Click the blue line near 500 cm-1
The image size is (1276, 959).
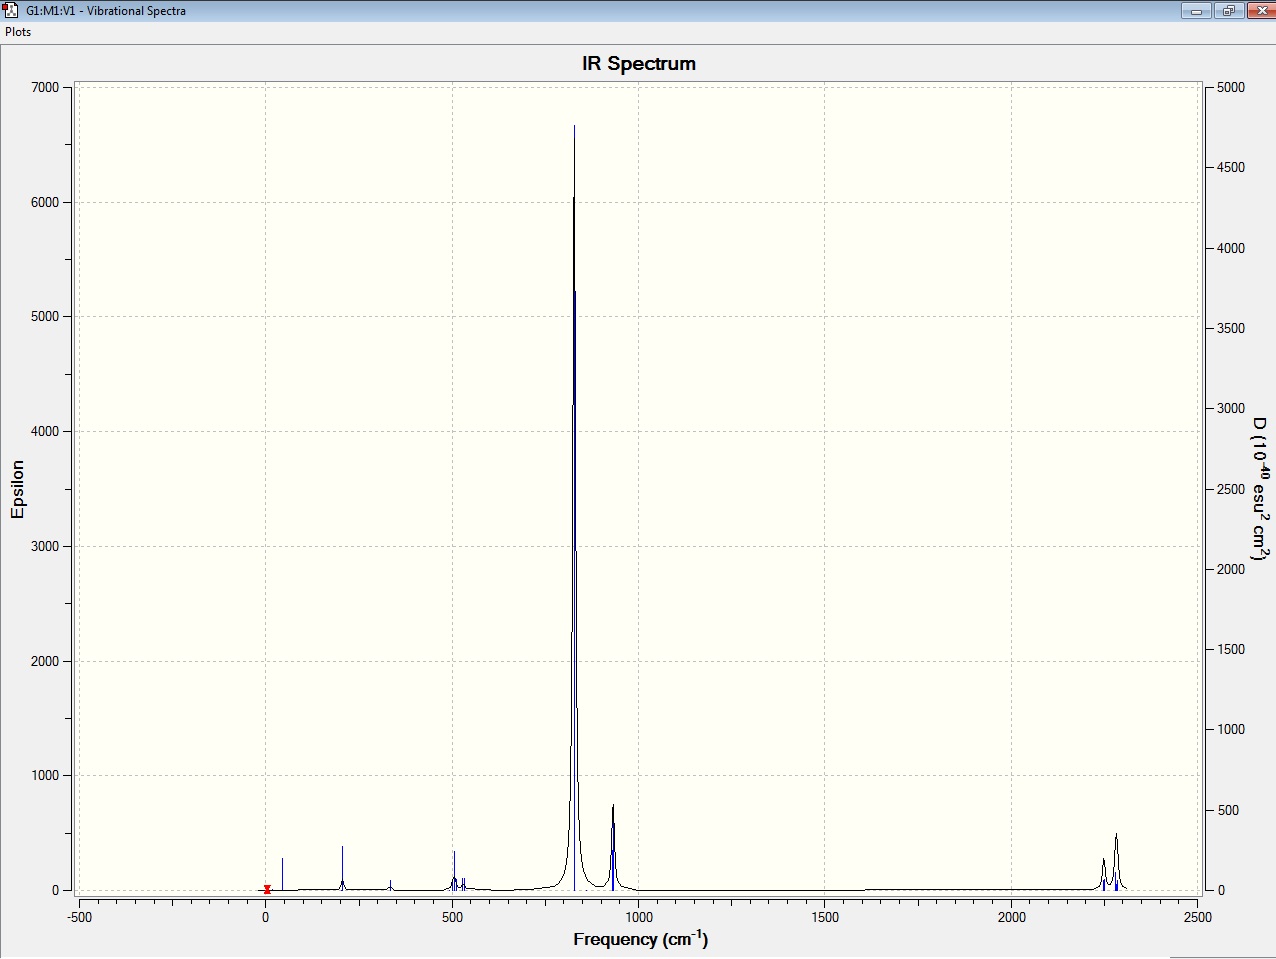click(454, 871)
